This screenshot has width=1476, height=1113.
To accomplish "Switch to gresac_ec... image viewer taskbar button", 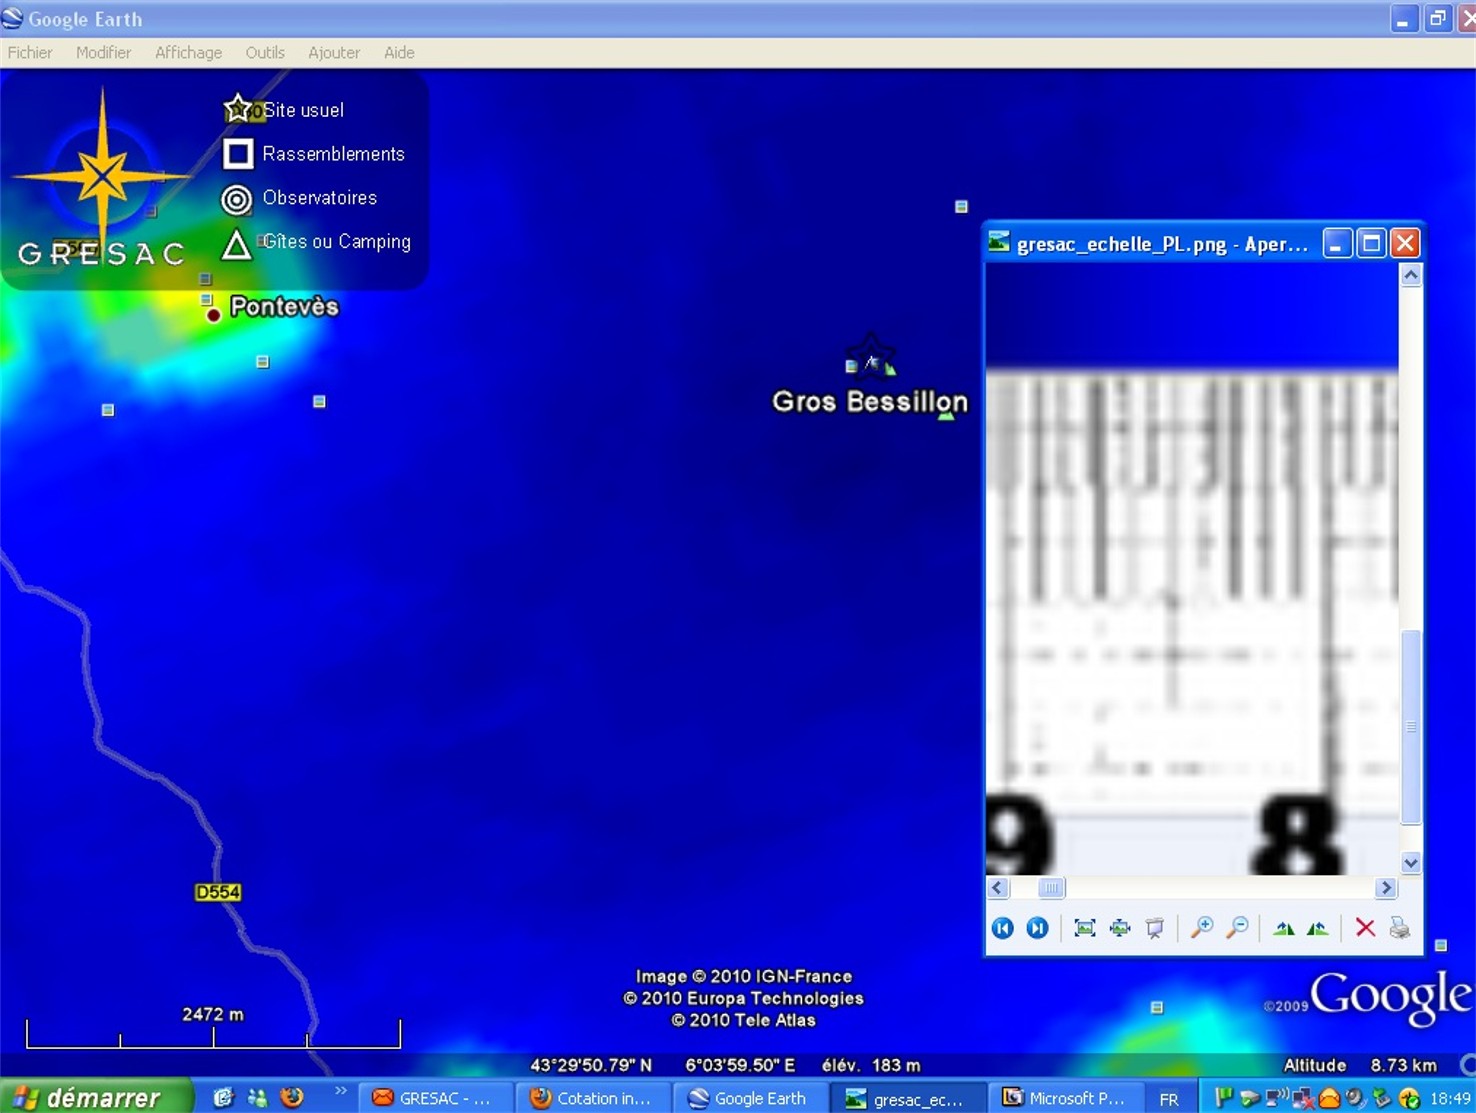I will (x=908, y=1098).
